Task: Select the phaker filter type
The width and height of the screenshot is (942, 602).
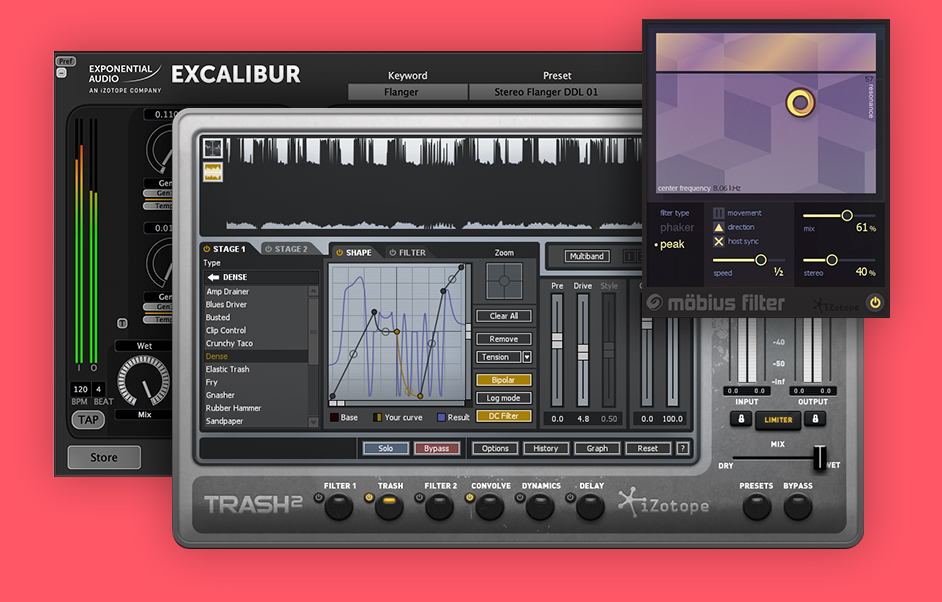Action: tap(677, 228)
